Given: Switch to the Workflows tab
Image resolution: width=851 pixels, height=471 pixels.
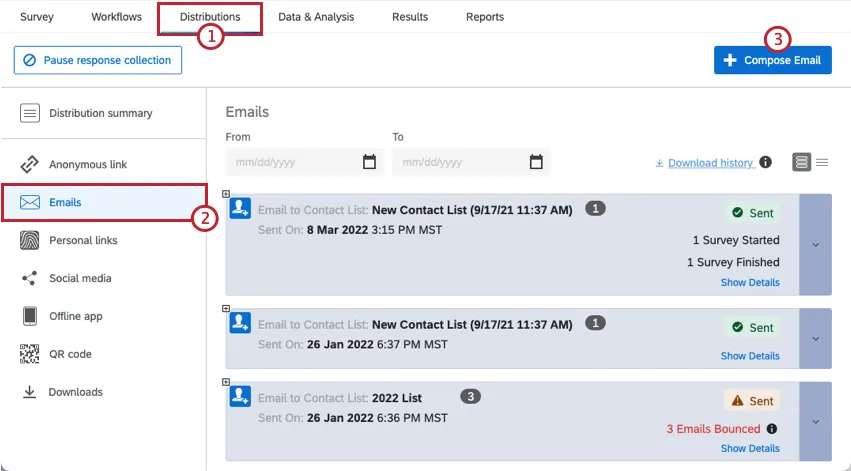Looking at the screenshot, I should pyautogui.click(x=117, y=17).
